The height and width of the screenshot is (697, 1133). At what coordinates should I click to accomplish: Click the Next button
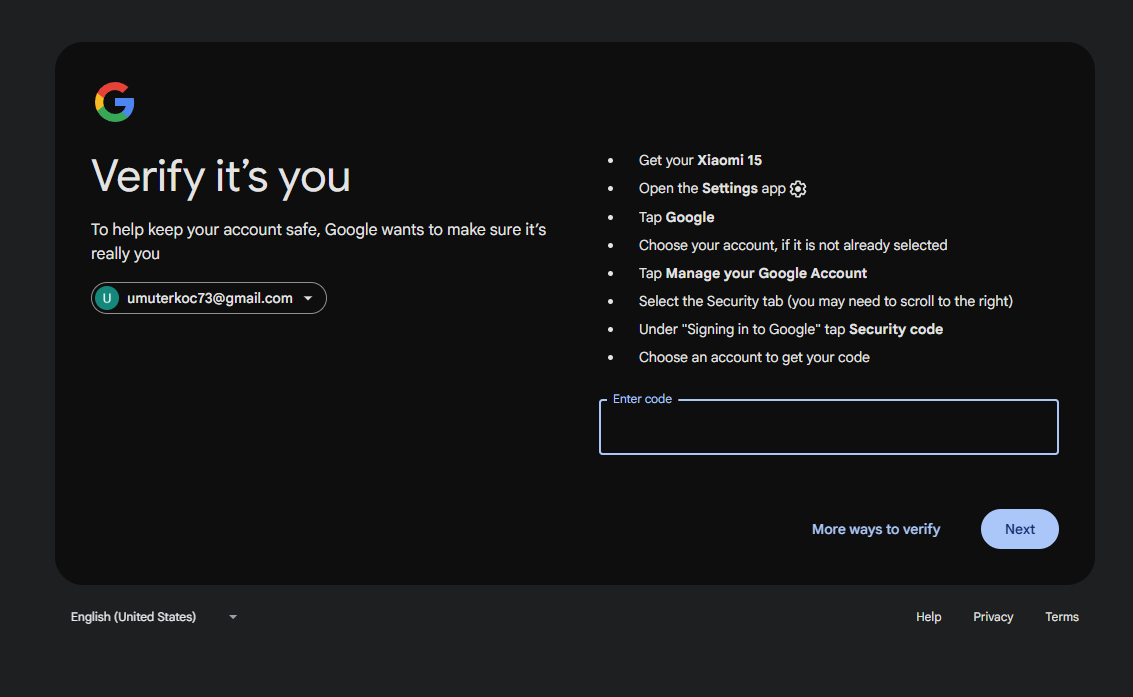point(1020,529)
